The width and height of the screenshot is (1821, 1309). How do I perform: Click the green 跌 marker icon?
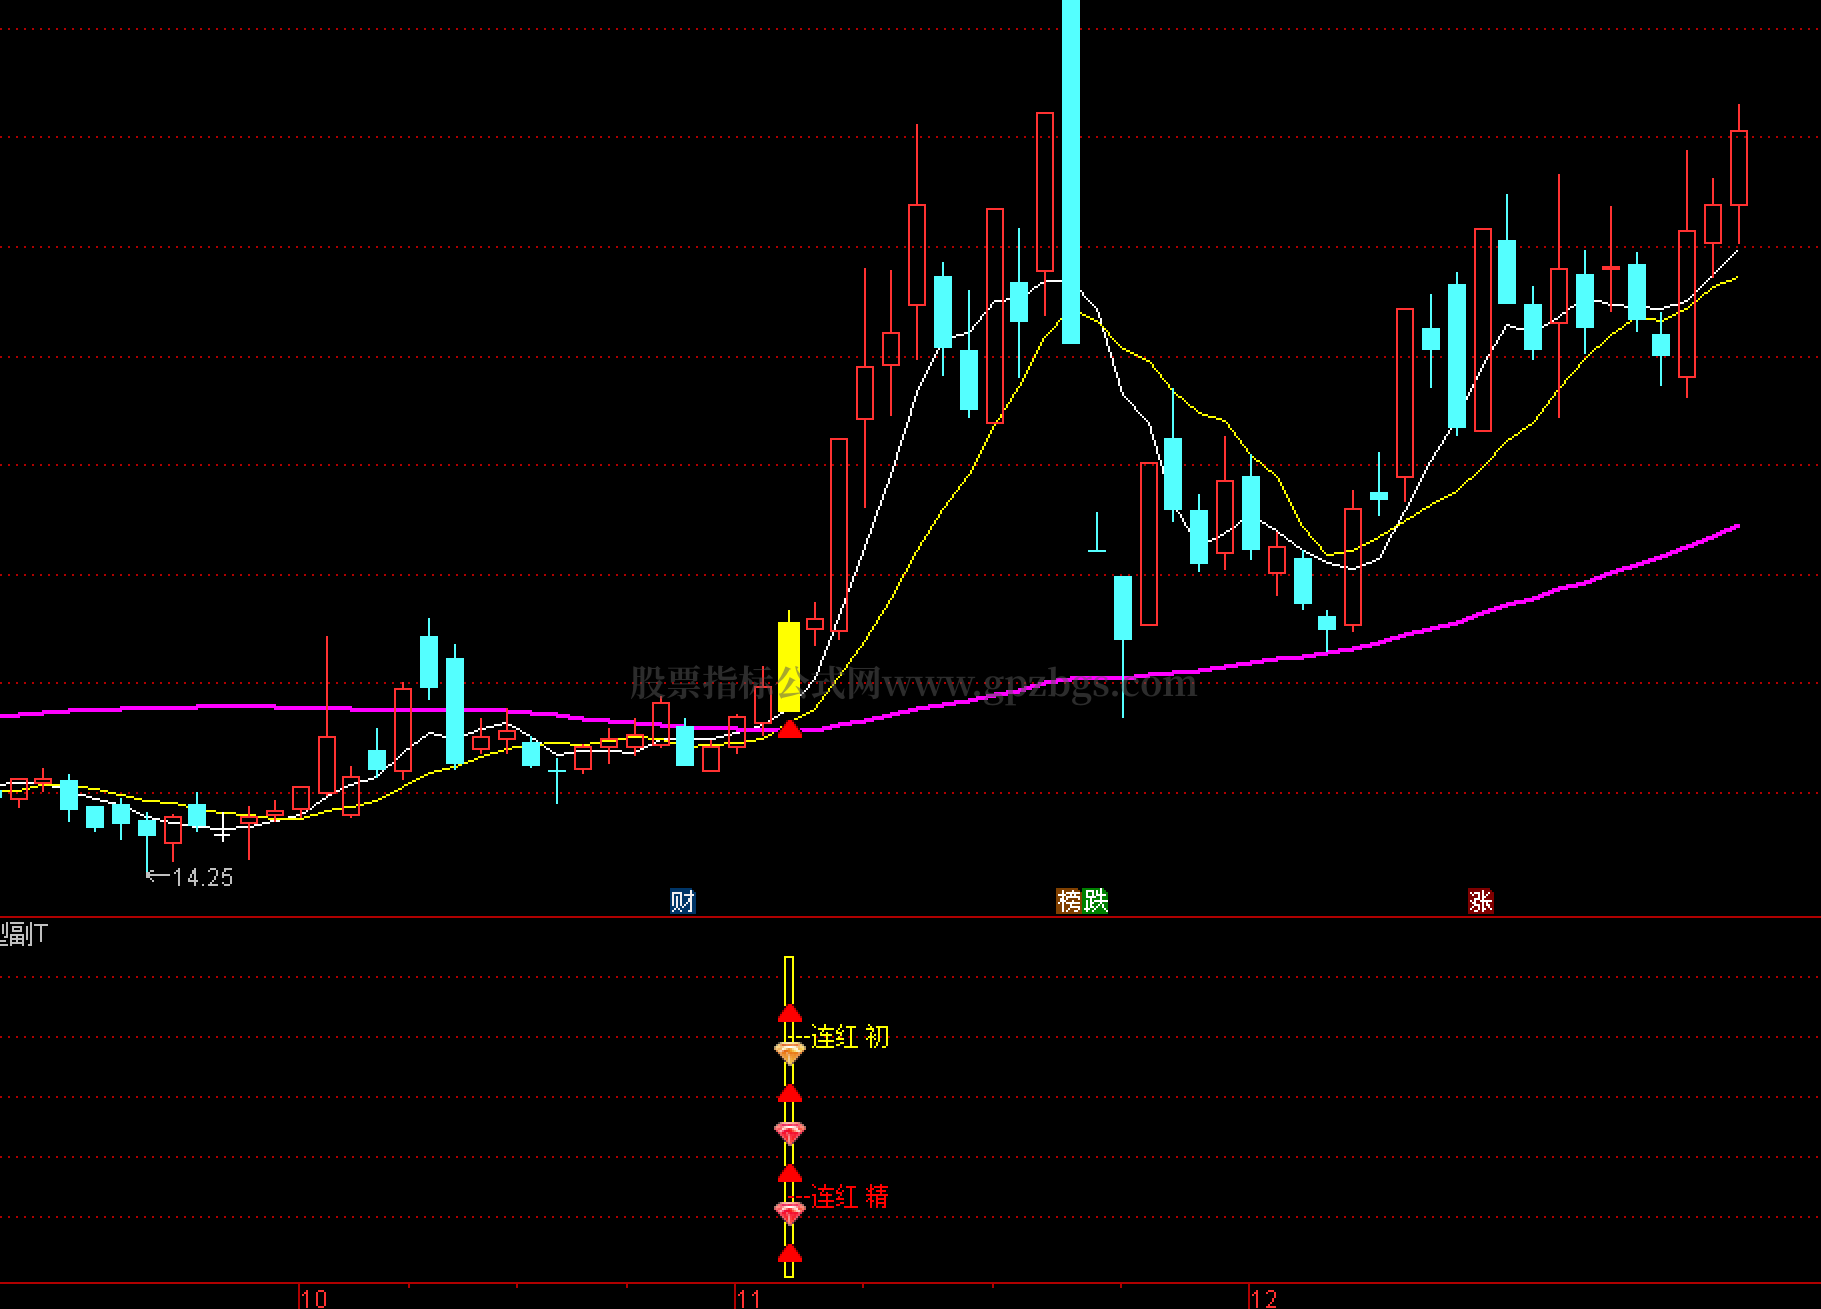click(1095, 901)
